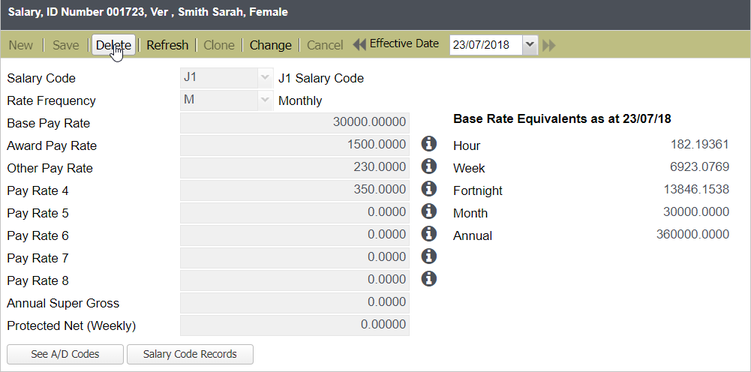
Task: Click the info icon beside Other Pay Rate
Action: click(429, 166)
